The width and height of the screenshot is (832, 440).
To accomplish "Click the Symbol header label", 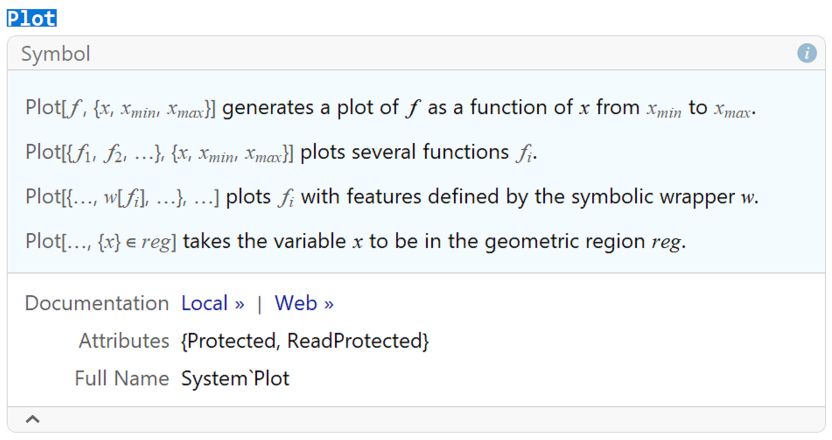I will tap(55, 54).
